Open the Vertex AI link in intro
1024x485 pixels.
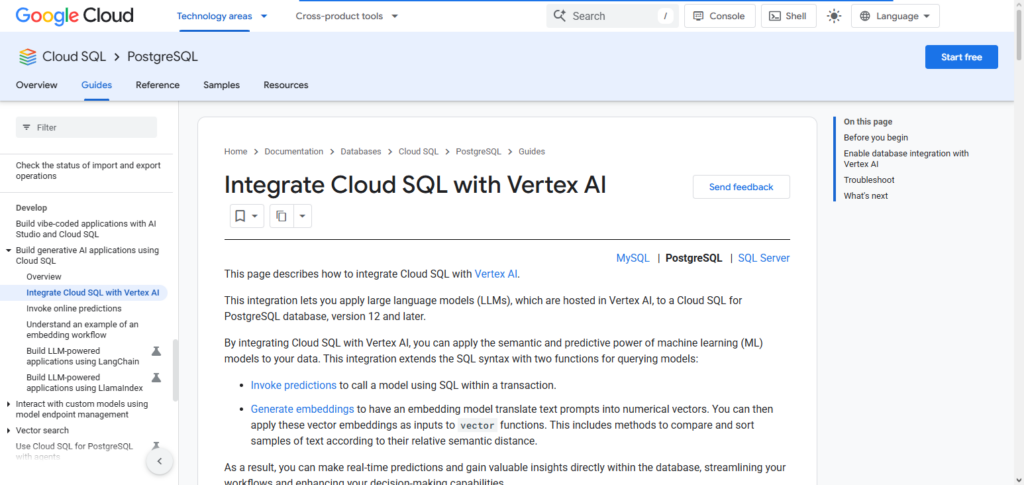click(x=496, y=274)
